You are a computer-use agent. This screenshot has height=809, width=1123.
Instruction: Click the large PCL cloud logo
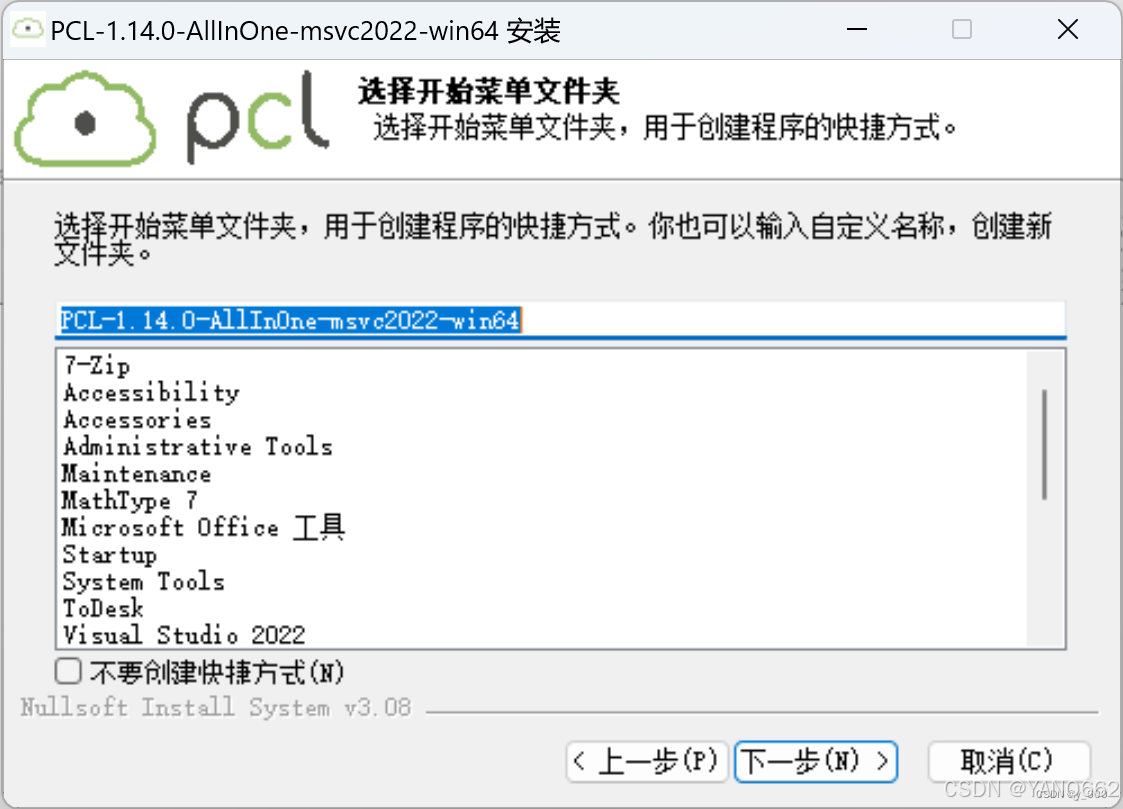pos(85,119)
